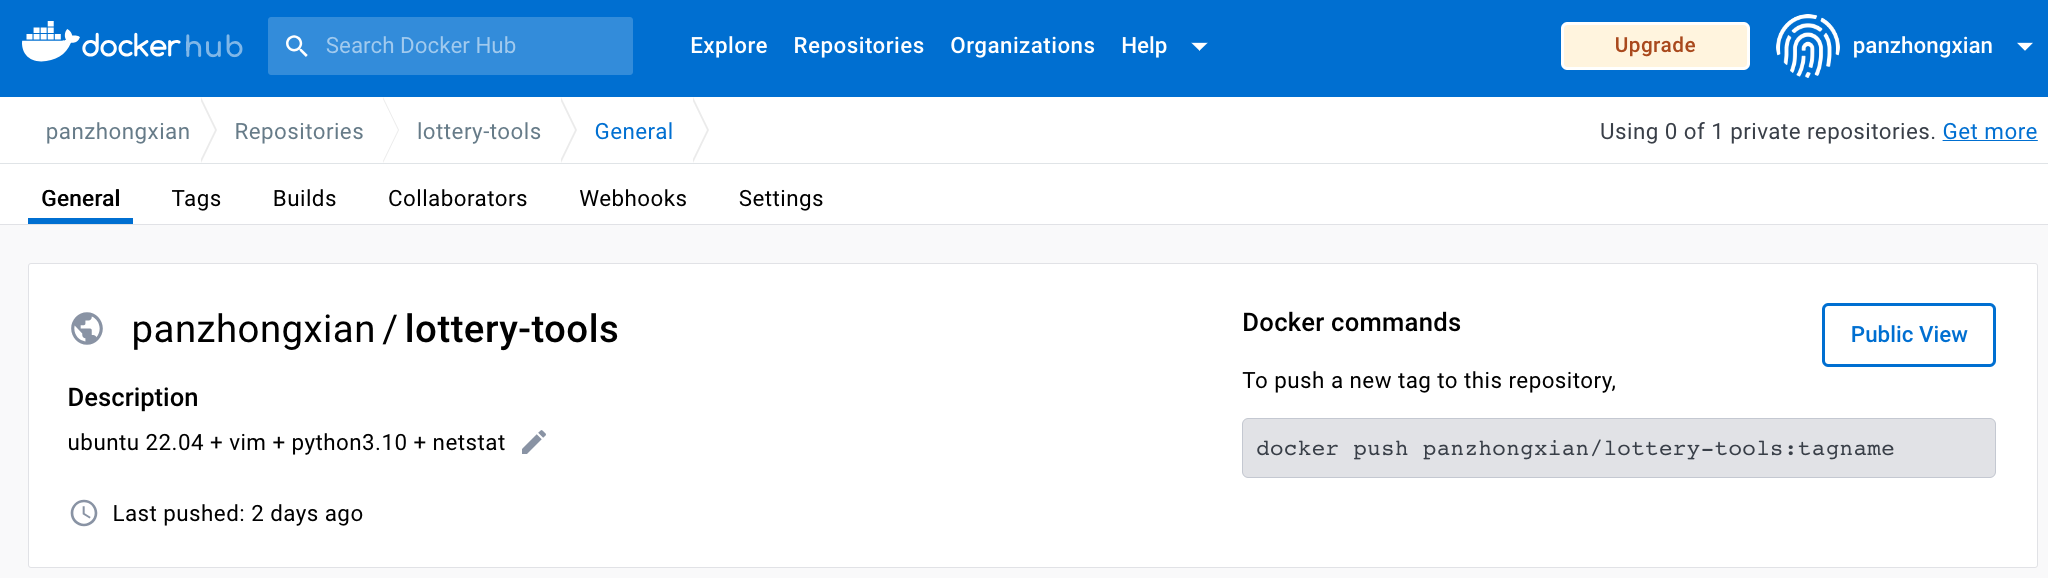2048x578 pixels.
Task: Go to lottery-tools breadcrumb
Action: pos(479,131)
